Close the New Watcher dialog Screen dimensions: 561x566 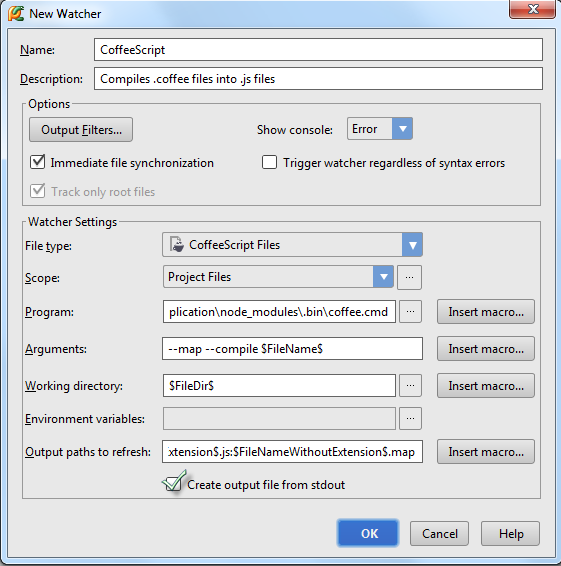[532, 9]
